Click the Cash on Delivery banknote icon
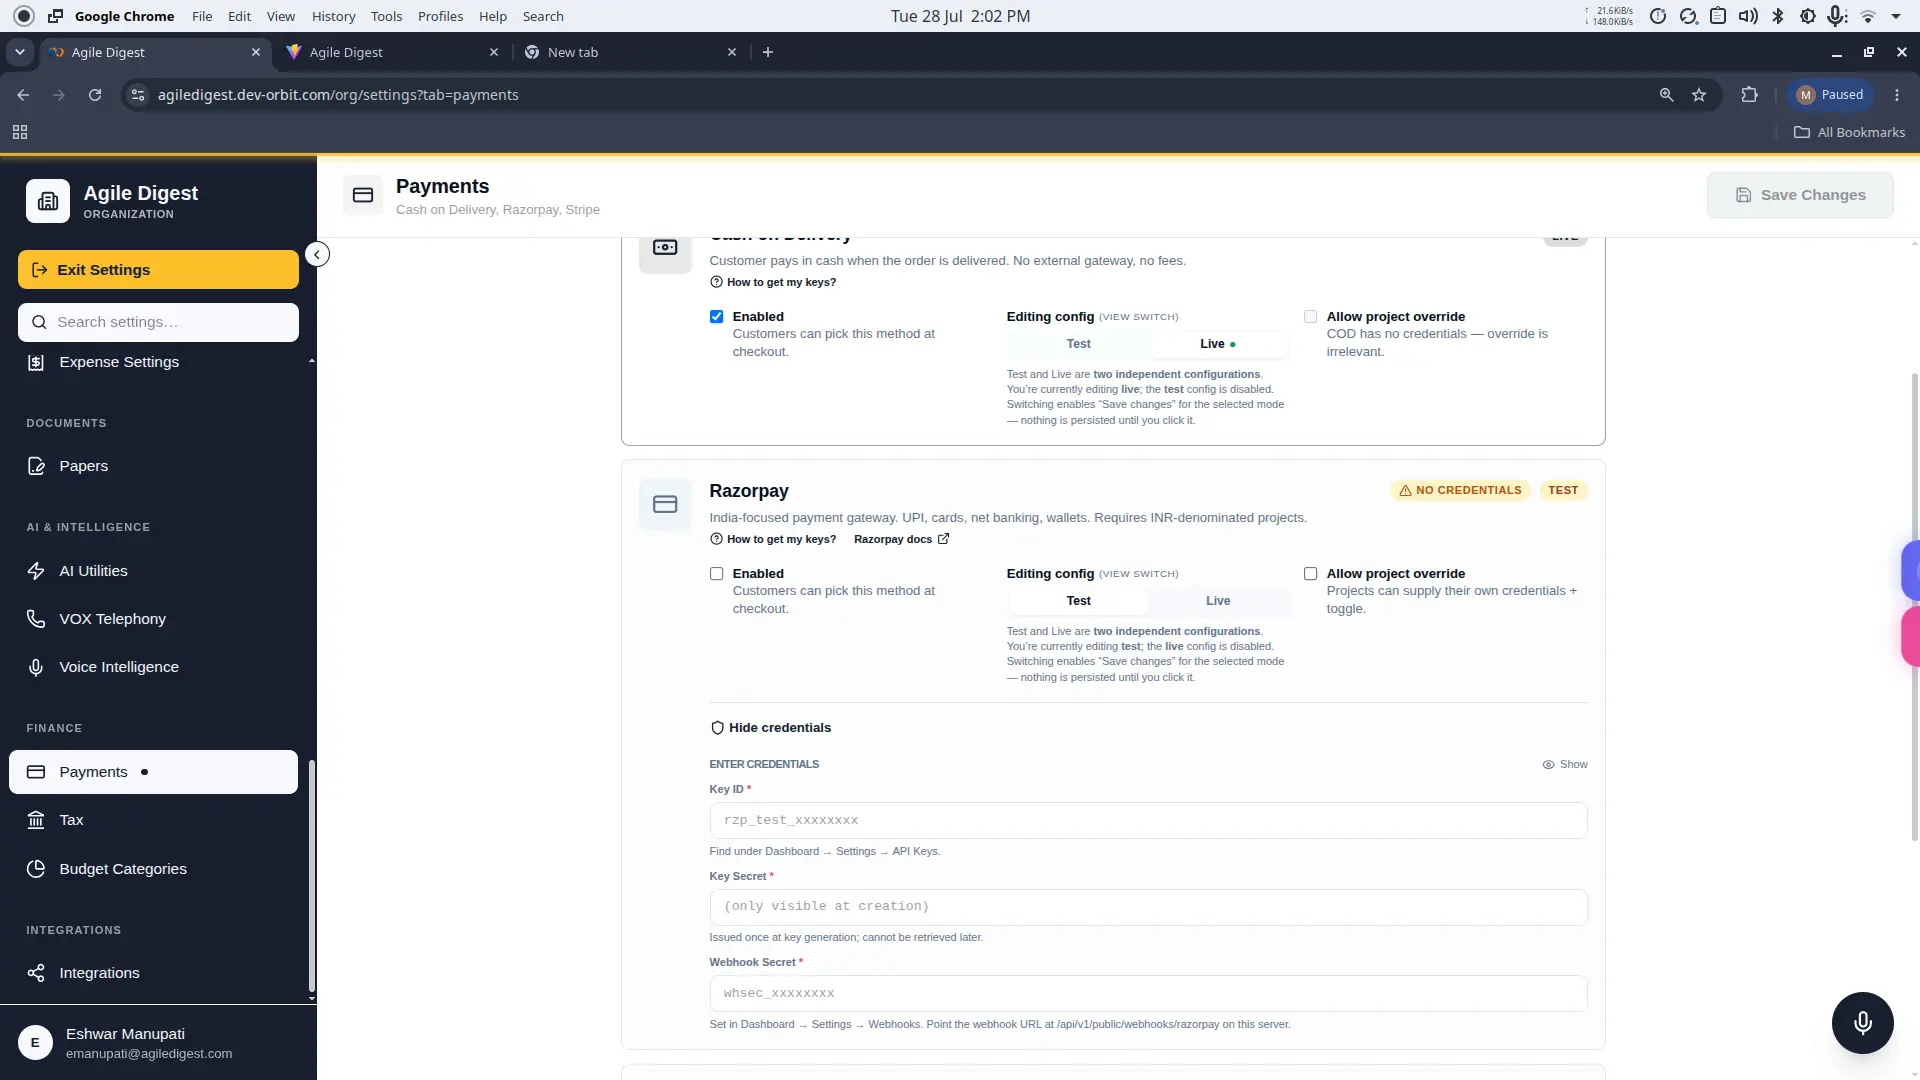The width and height of the screenshot is (1920, 1080). click(665, 247)
